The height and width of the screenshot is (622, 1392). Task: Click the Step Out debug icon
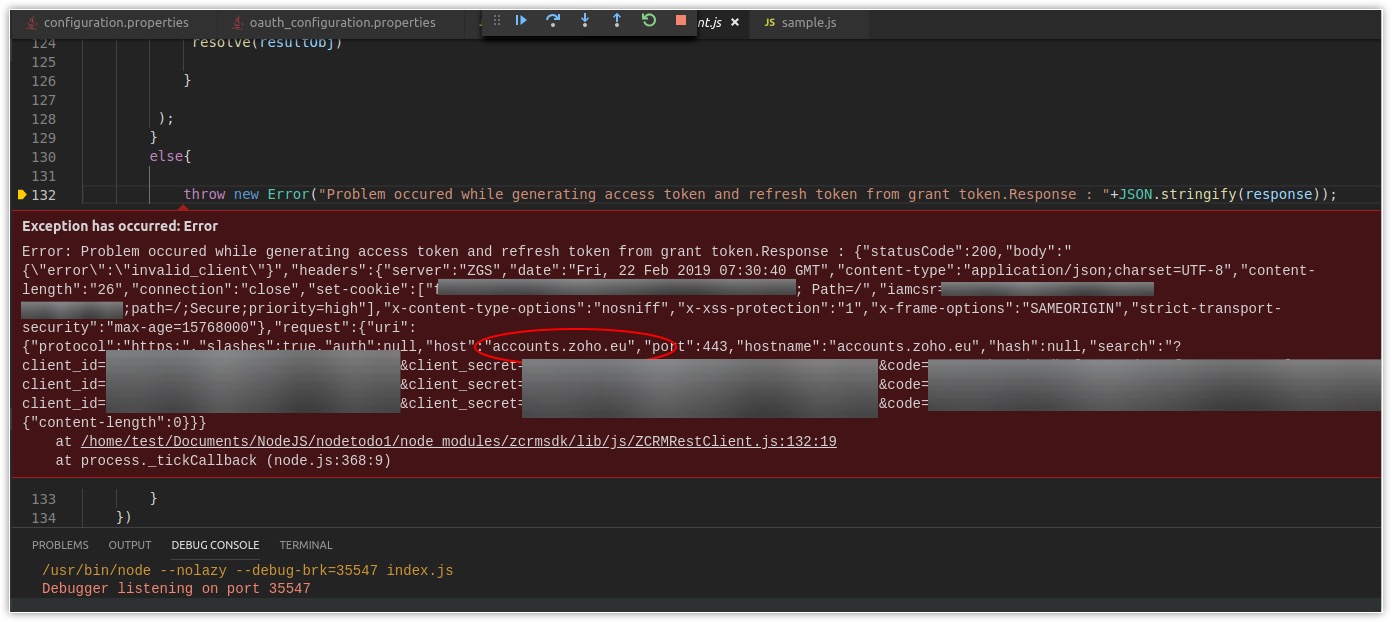tap(617, 20)
